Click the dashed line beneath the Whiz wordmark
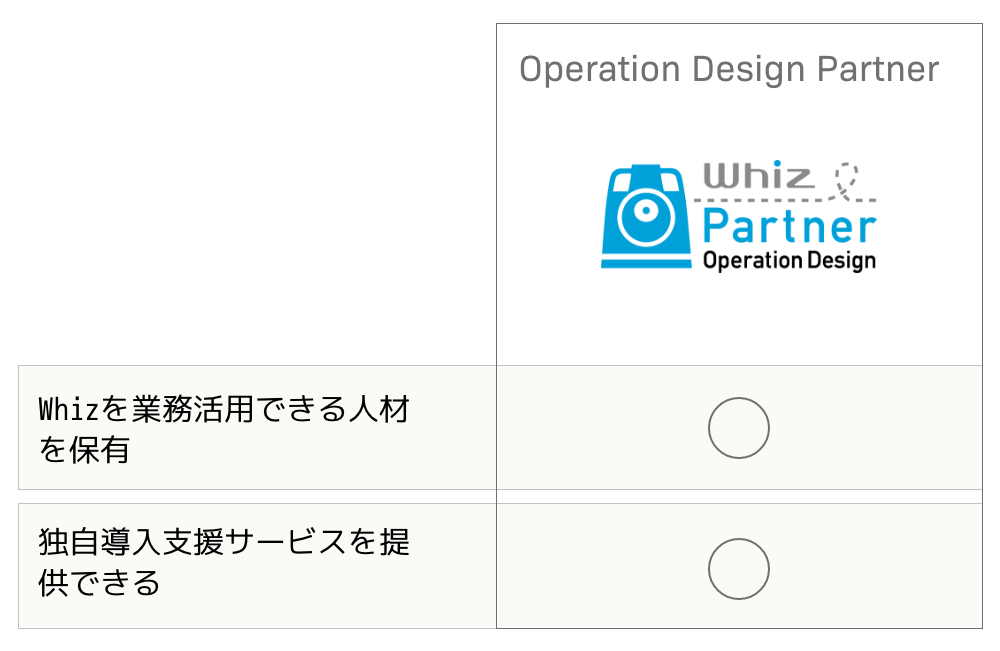Image resolution: width=1000 pixels, height=651 pixels. coord(784,200)
